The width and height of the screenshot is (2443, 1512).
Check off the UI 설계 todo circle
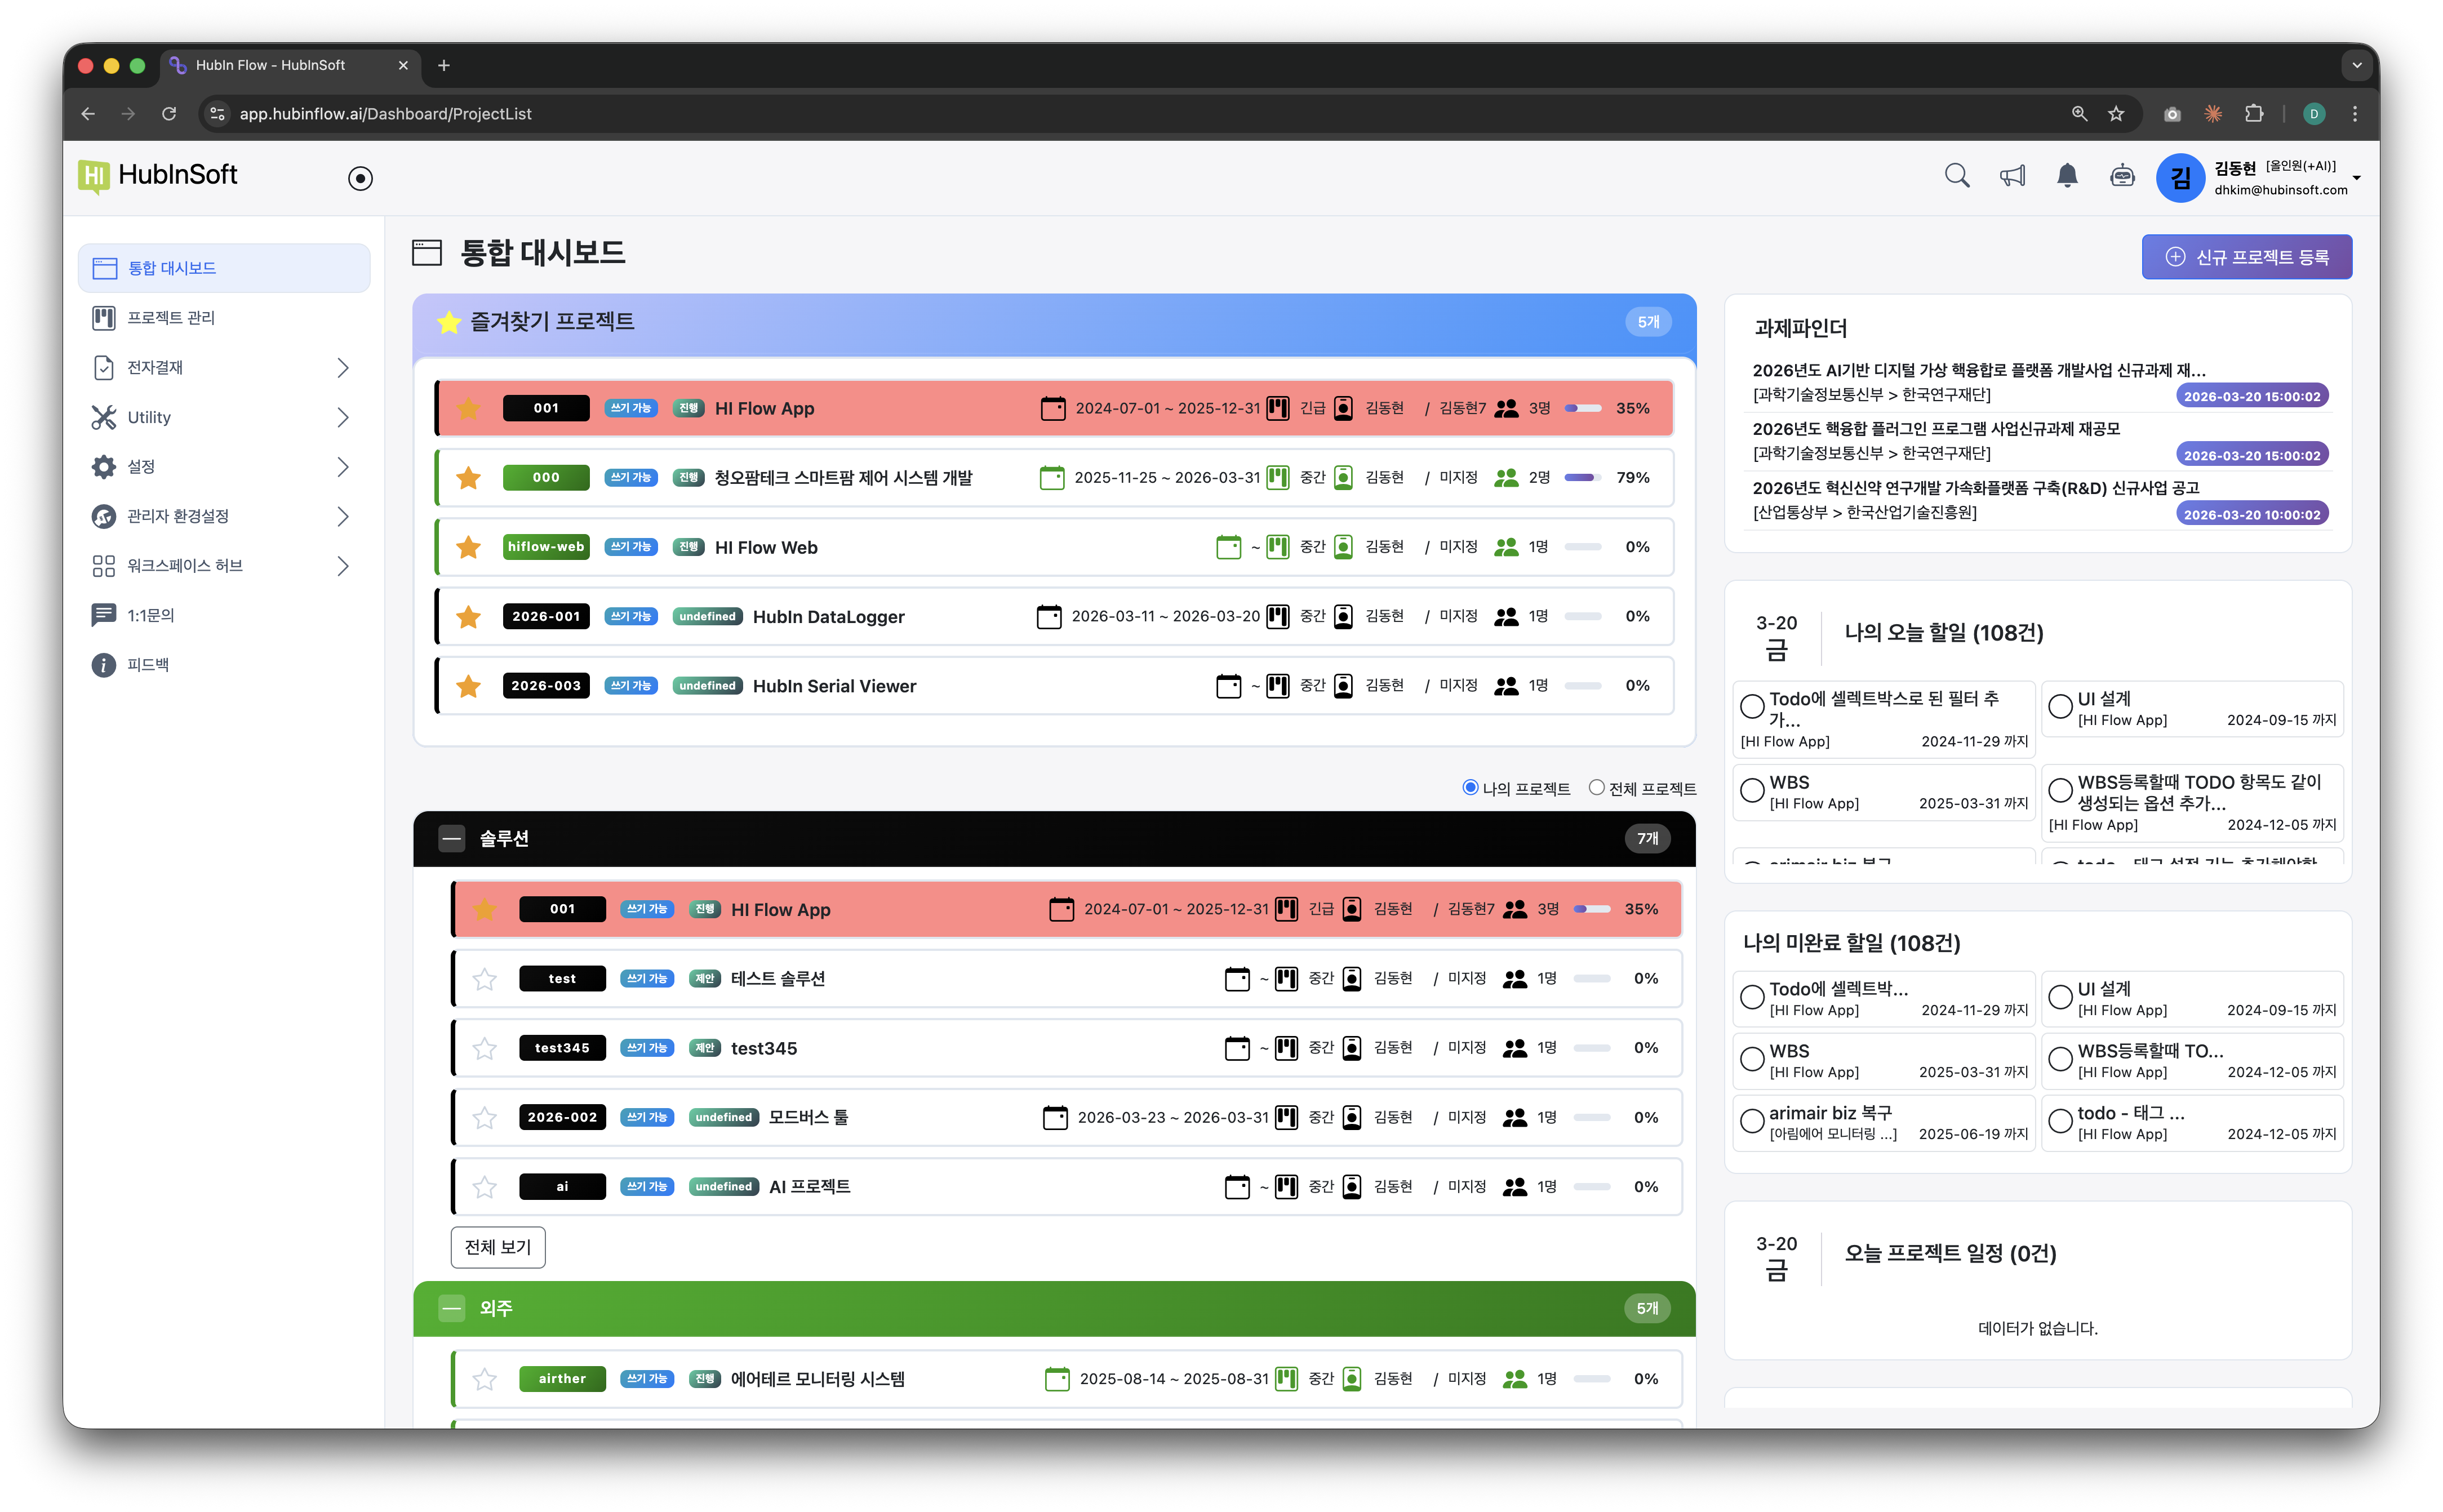tap(2060, 707)
